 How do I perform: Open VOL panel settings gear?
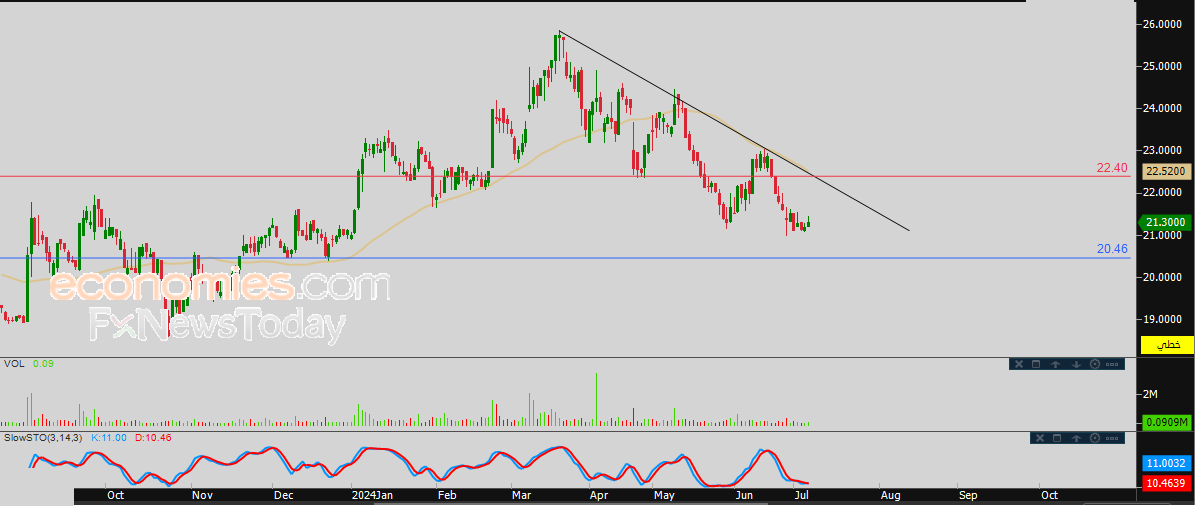tap(1095, 364)
